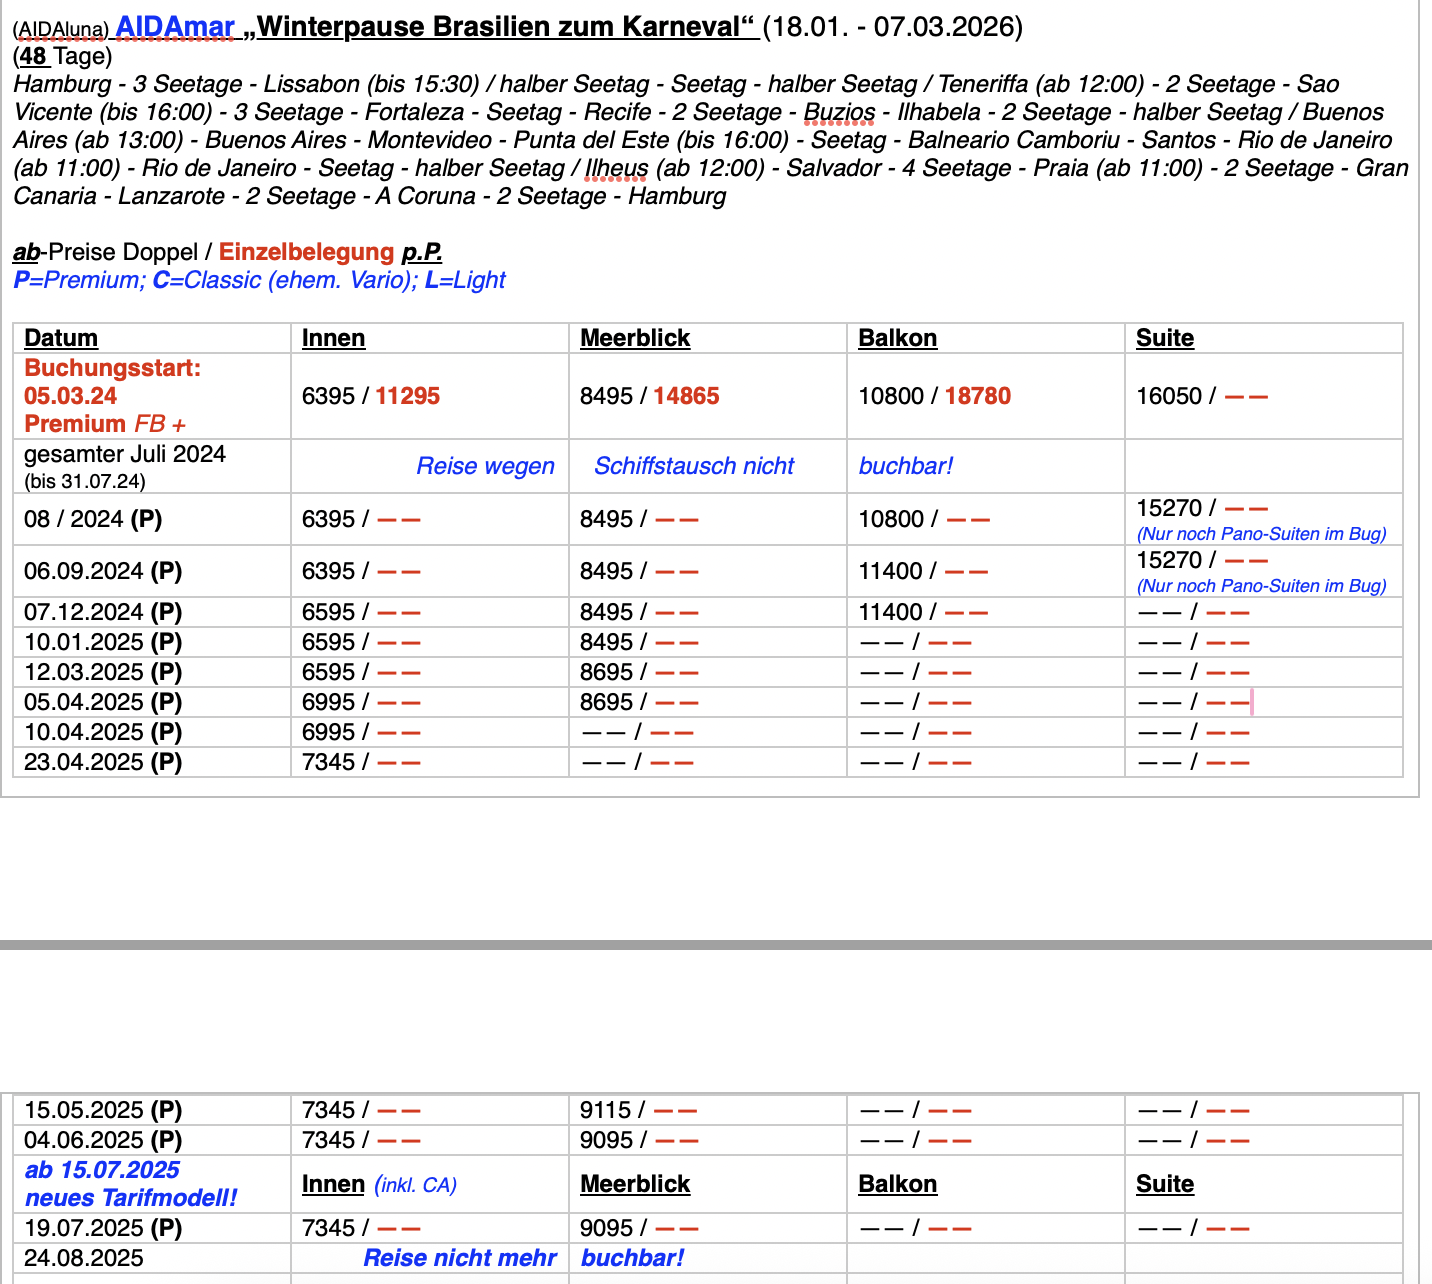
Task: Click Innen price 6995 in the 10.04.2025 row
Action: pos(329,732)
